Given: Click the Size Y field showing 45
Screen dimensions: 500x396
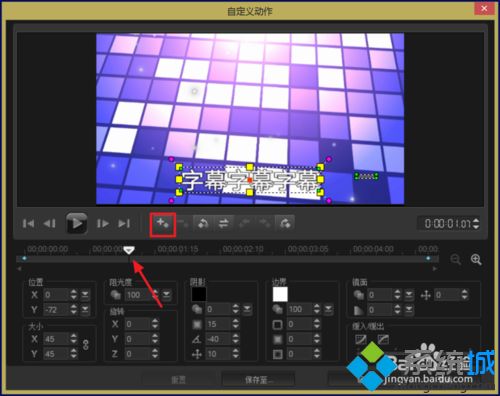Looking at the screenshot, I should coord(56,354).
